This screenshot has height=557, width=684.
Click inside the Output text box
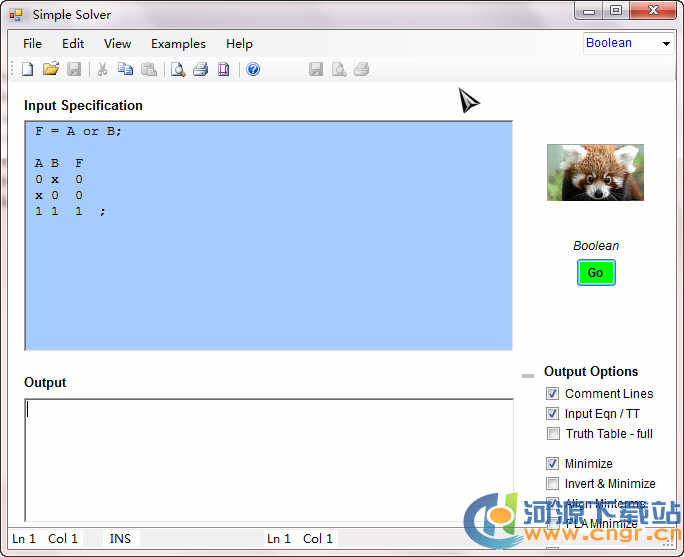270,460
